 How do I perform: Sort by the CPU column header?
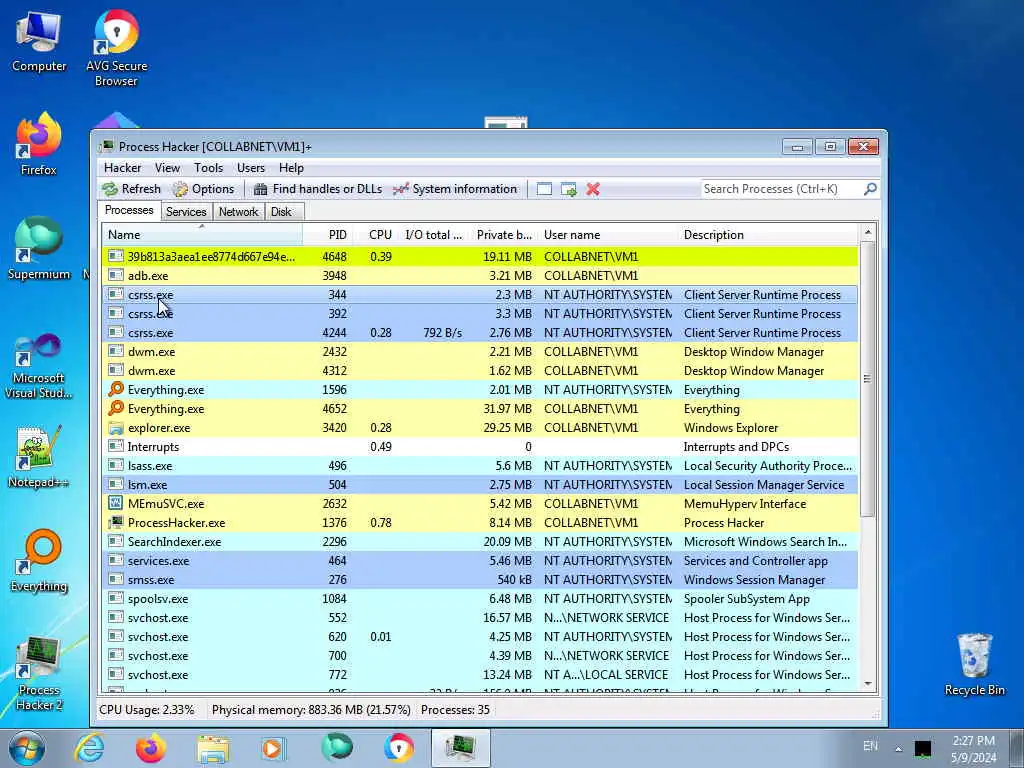pyautogui.click(x=377, y=234)
